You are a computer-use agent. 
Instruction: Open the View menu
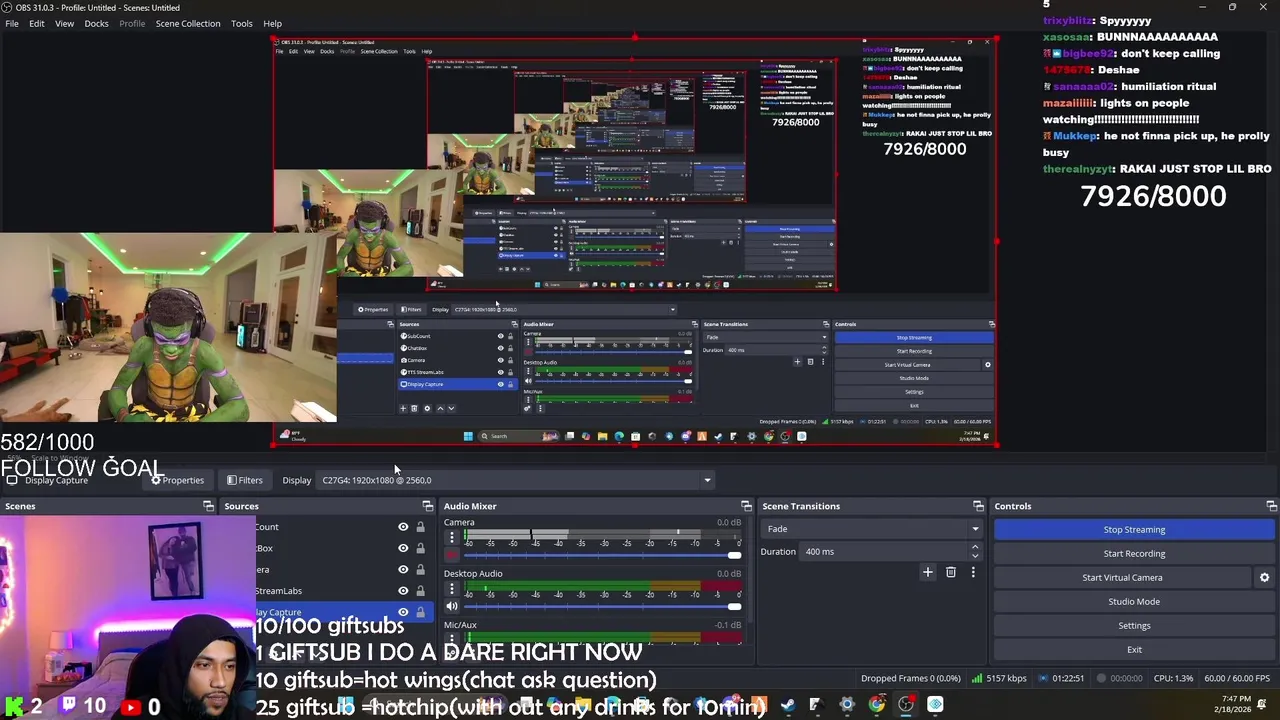point(64,23)
